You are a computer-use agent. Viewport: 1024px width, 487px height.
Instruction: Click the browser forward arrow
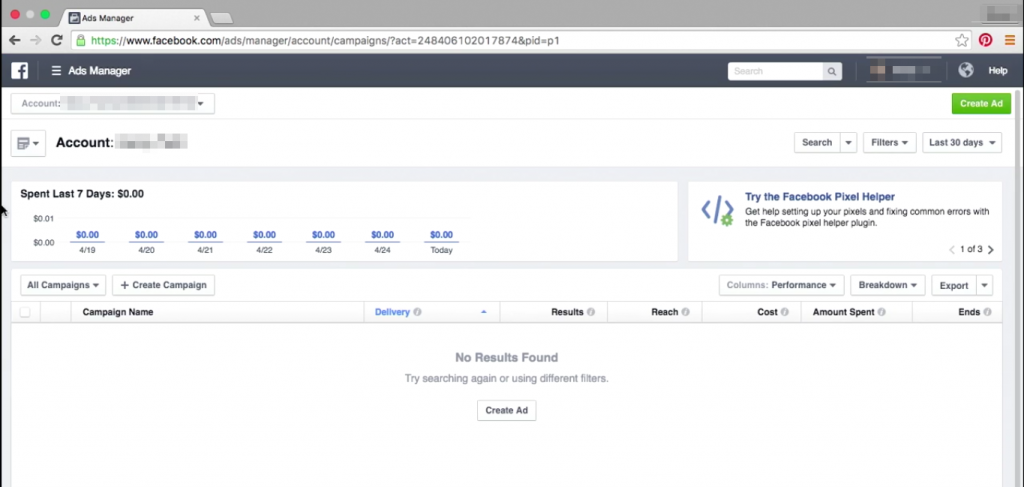(35, 40)
